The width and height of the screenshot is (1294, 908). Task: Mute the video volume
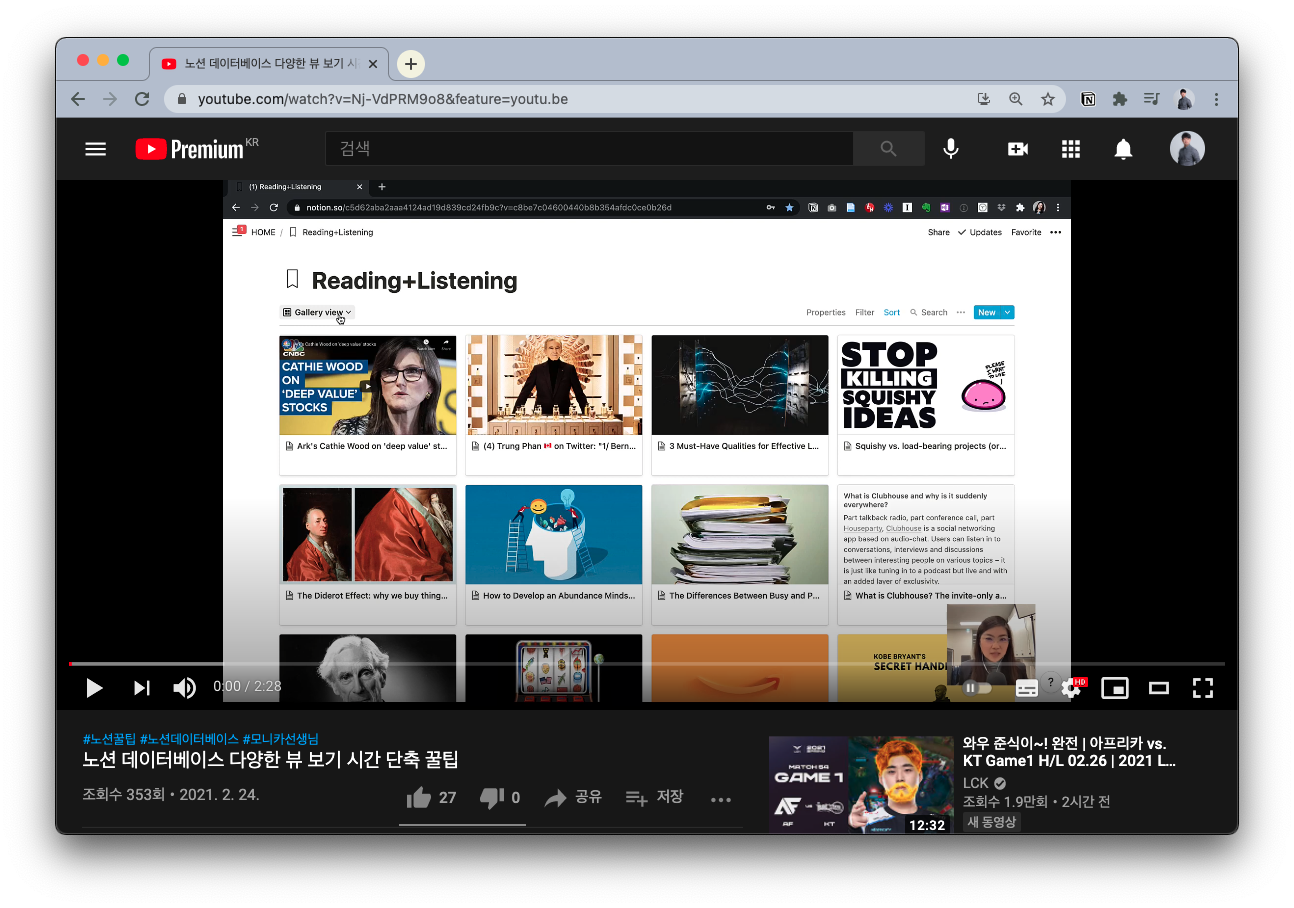point(184,688)
